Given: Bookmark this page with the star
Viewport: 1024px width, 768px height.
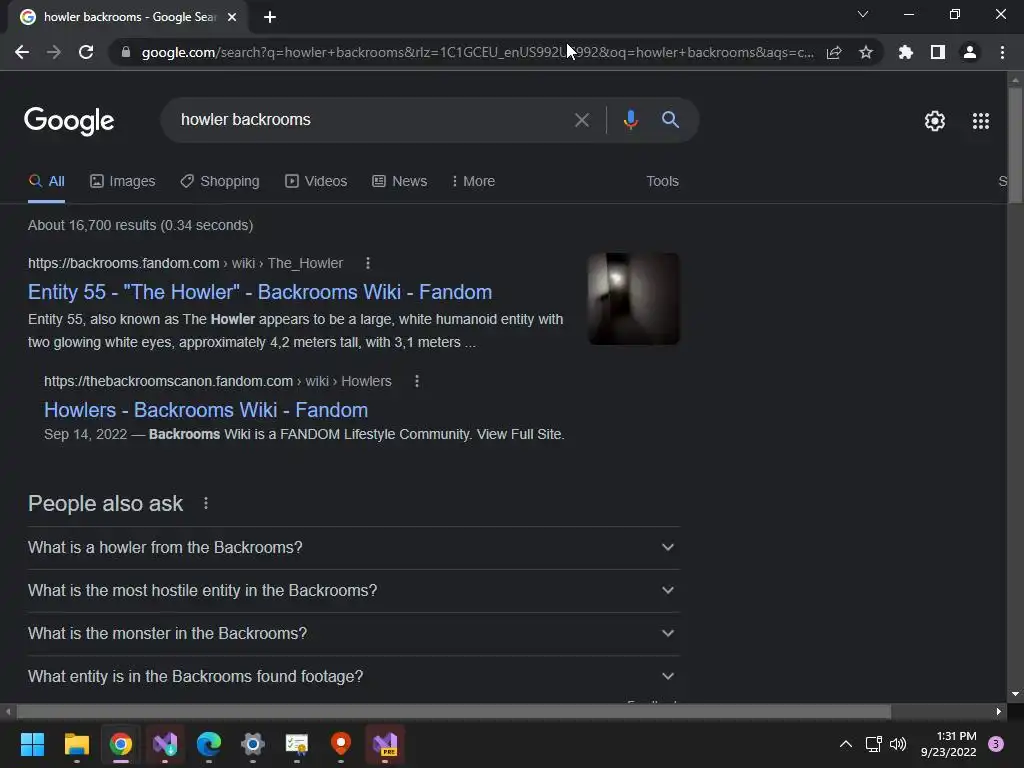Looking at the screenshot, I should point(866,52).
